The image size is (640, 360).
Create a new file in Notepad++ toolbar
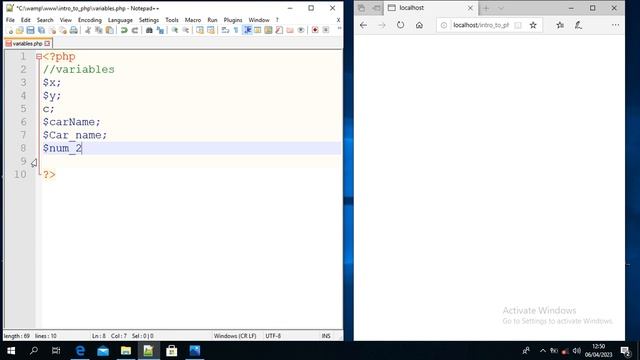[x=10, y=30]
